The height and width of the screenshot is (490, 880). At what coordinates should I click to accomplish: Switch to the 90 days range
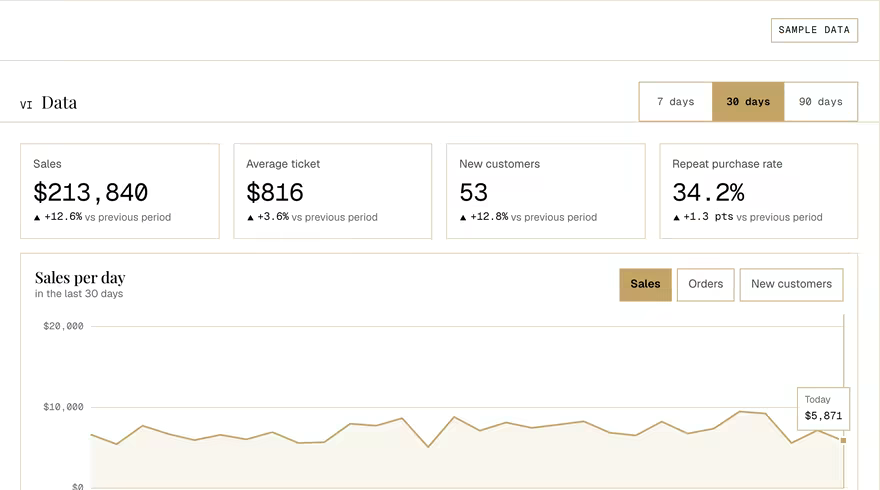point(821,102)
